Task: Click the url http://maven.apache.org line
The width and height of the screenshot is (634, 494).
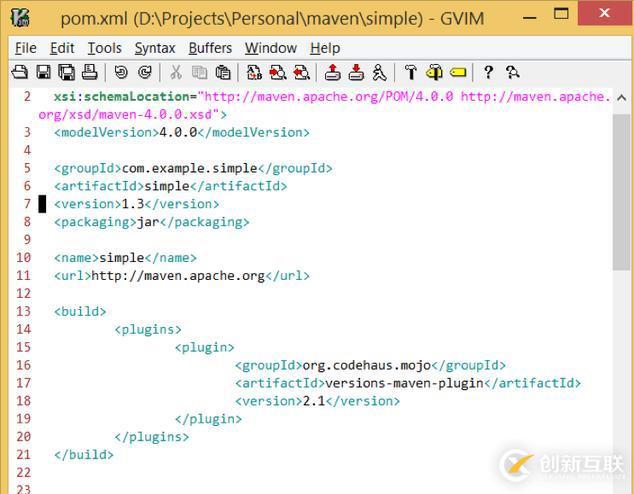Action: (182, 276)
